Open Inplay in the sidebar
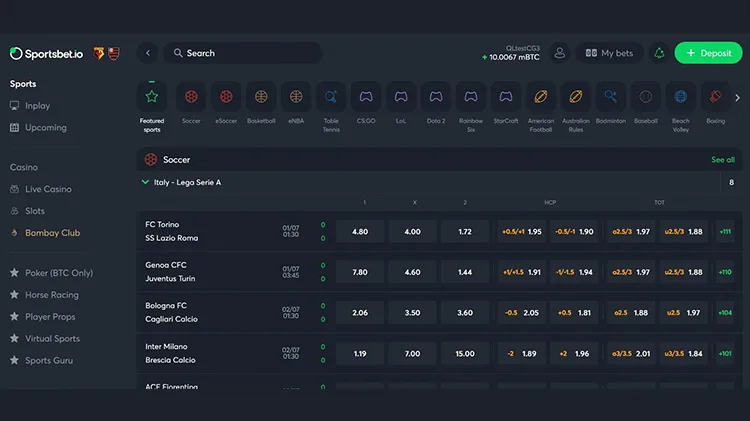Image resolution: width=750 pixels, height=421 pixels. [37, 106]
